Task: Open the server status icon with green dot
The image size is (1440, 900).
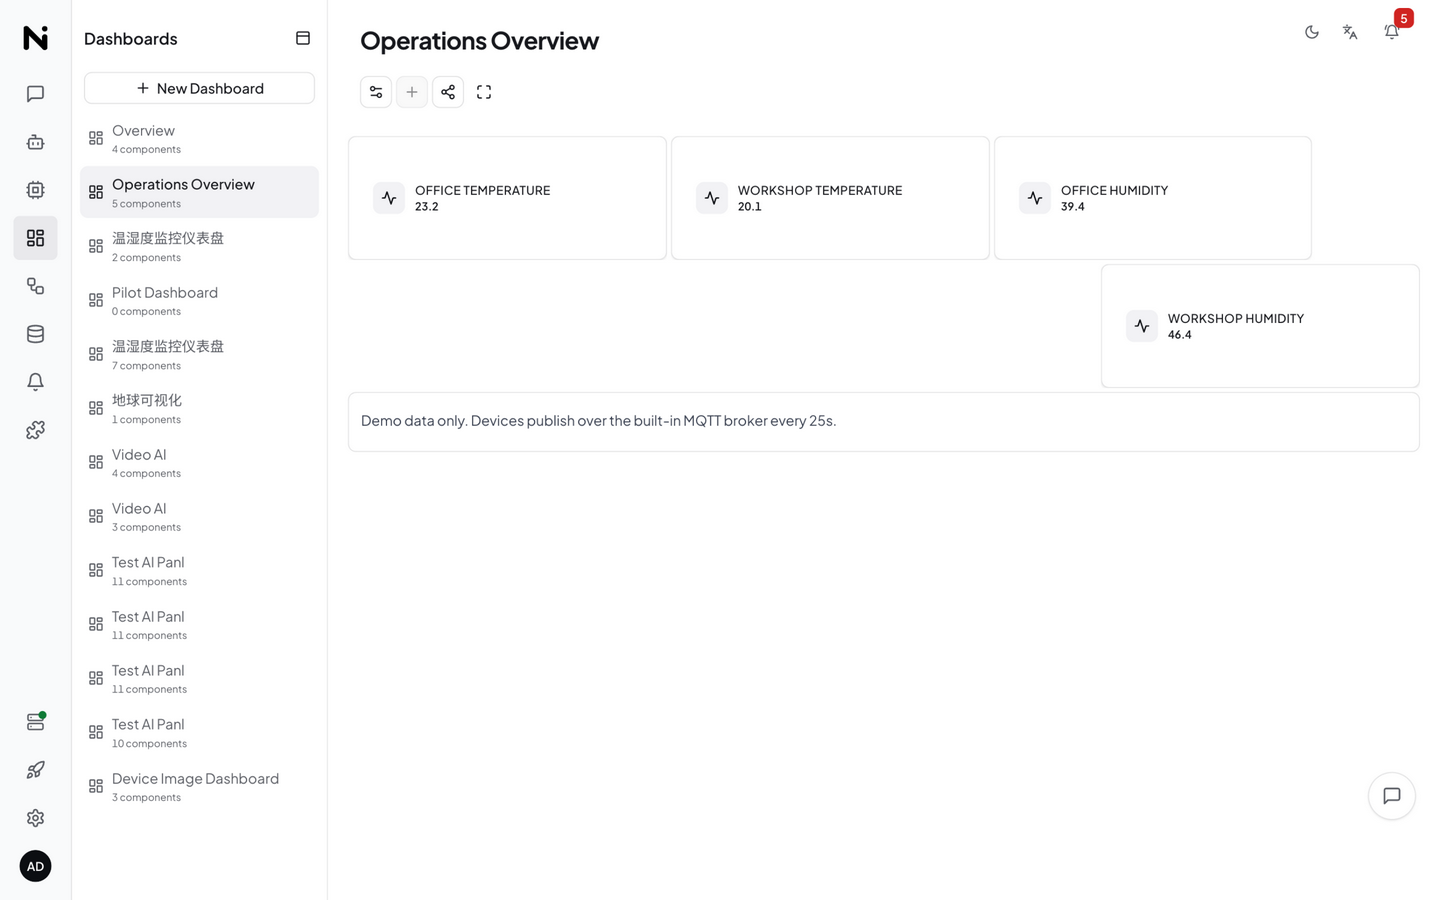Action: tap(35, 722)
